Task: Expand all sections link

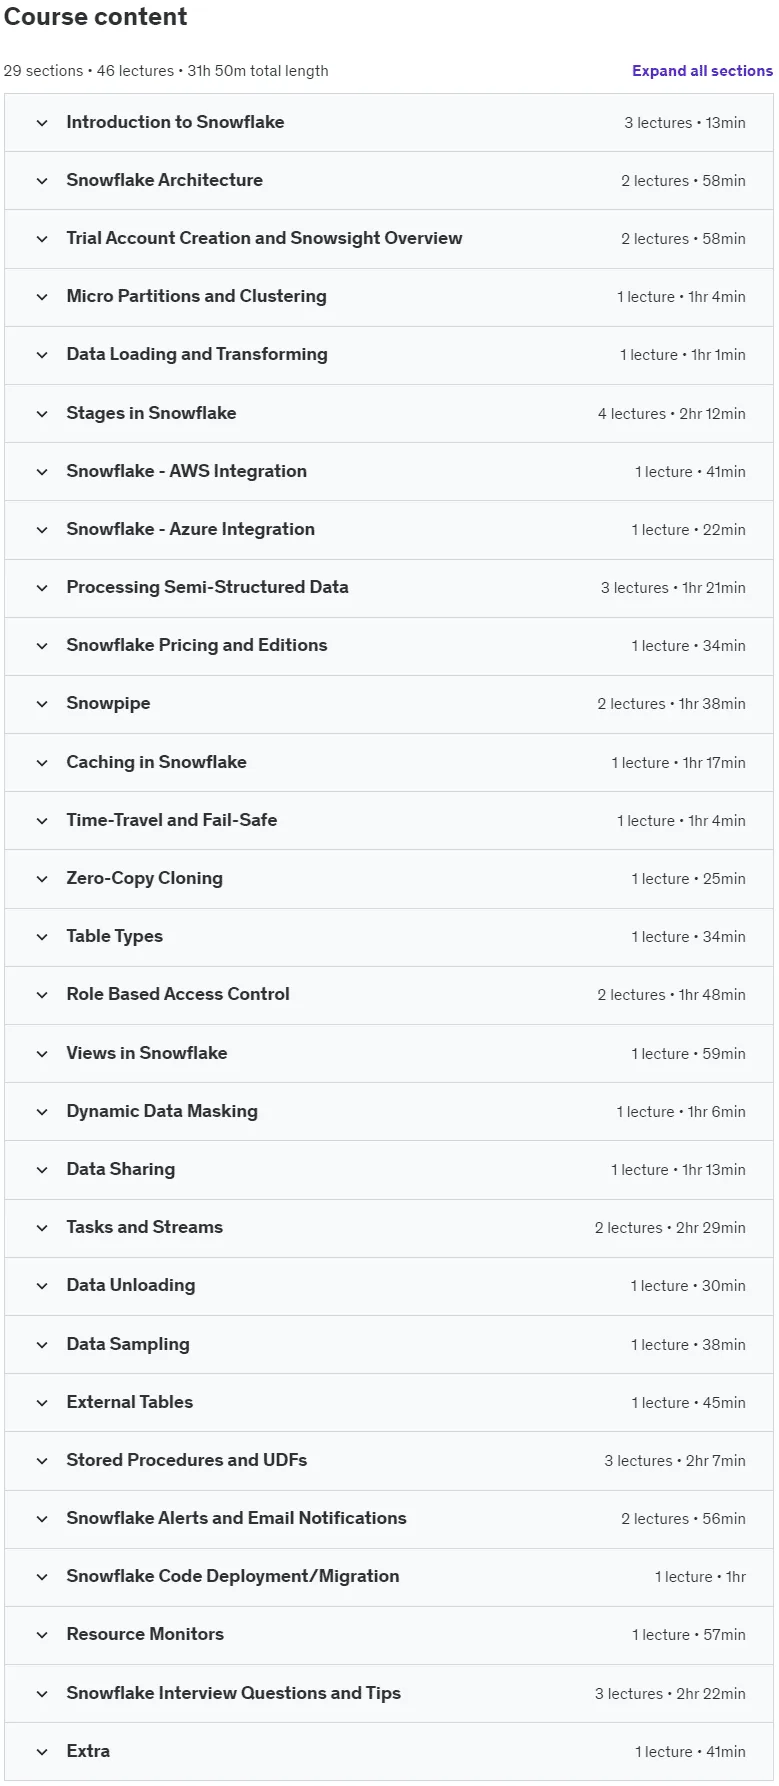Action: pos(702,71)
